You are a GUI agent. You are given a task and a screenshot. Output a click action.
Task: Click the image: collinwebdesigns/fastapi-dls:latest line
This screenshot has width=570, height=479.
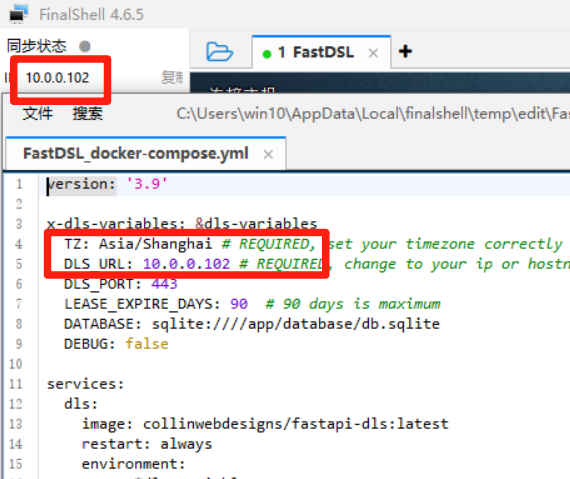[265, 424]
